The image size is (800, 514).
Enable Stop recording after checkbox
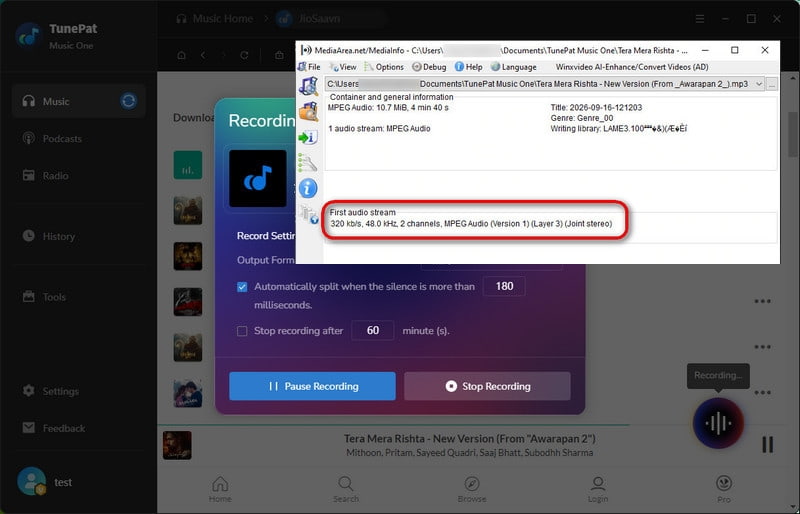pyautogui.click(x=242, y=331)
